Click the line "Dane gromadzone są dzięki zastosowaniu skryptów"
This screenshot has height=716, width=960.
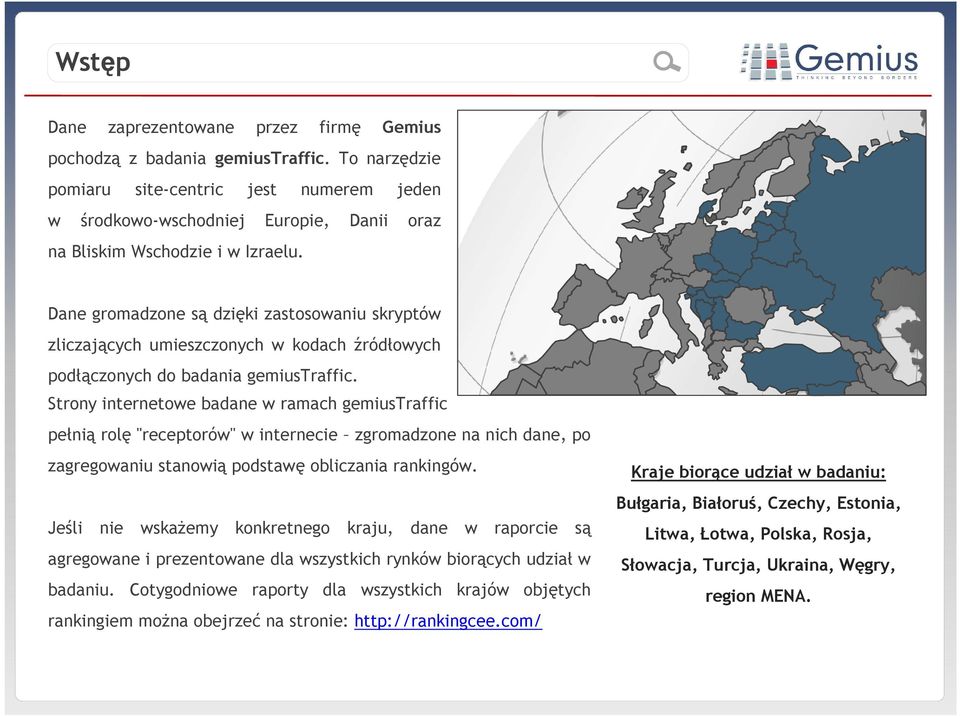(x=244, y=314)
